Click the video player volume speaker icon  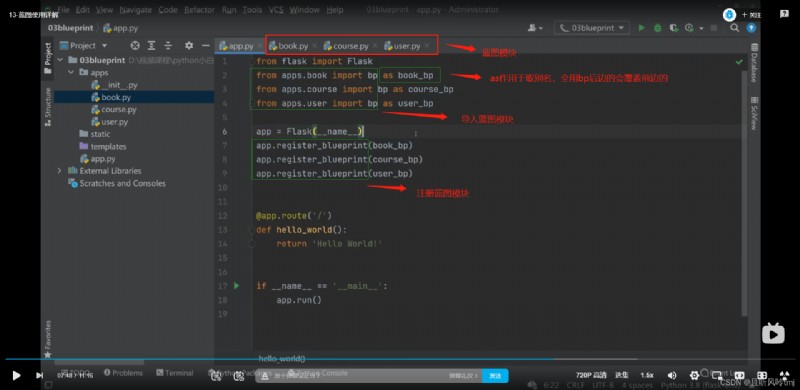tap(672, 376)
